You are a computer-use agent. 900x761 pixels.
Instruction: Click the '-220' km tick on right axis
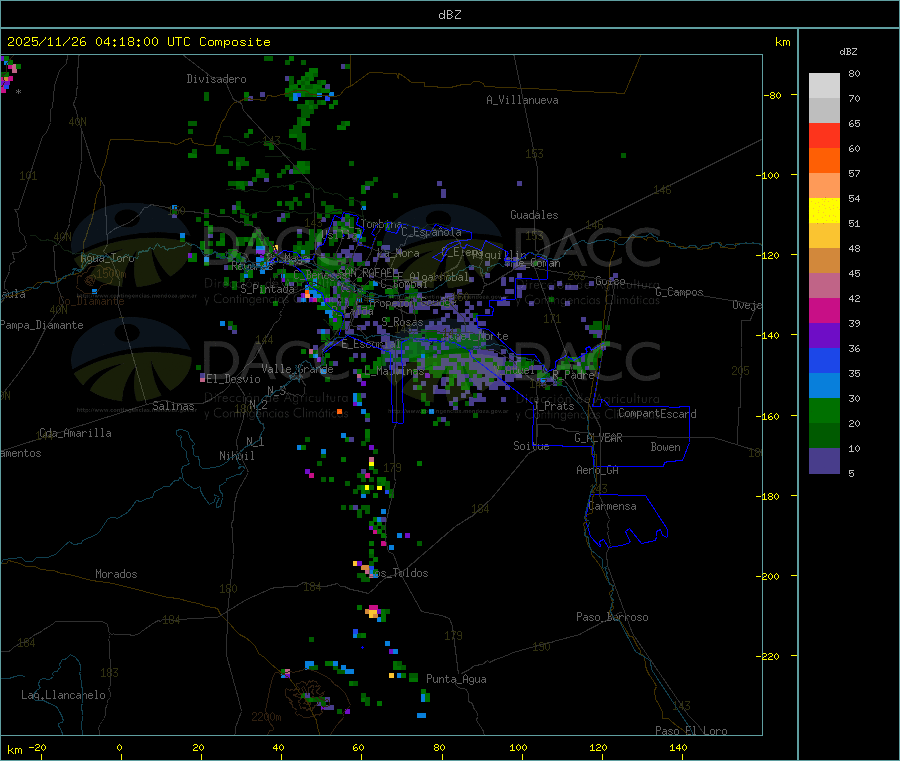click(770, 657)
